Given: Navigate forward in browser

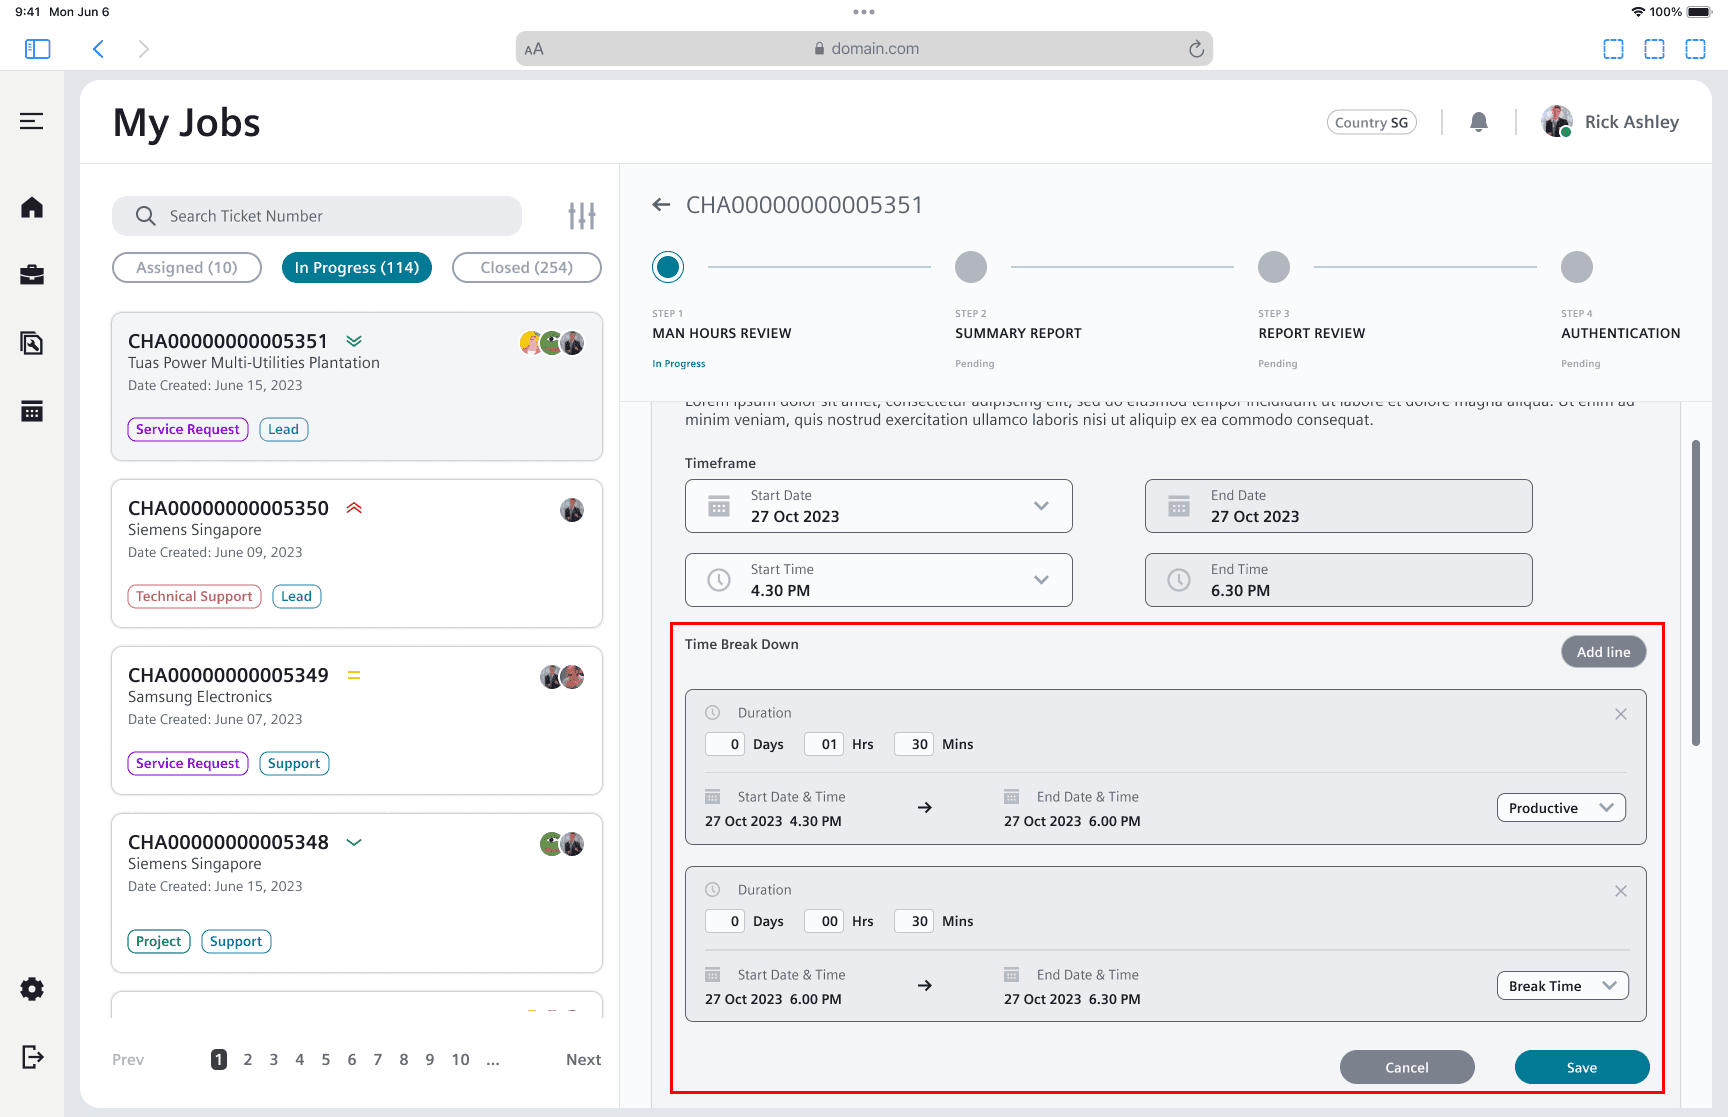Looking at the screenshot, I should (x=144, y=49).
